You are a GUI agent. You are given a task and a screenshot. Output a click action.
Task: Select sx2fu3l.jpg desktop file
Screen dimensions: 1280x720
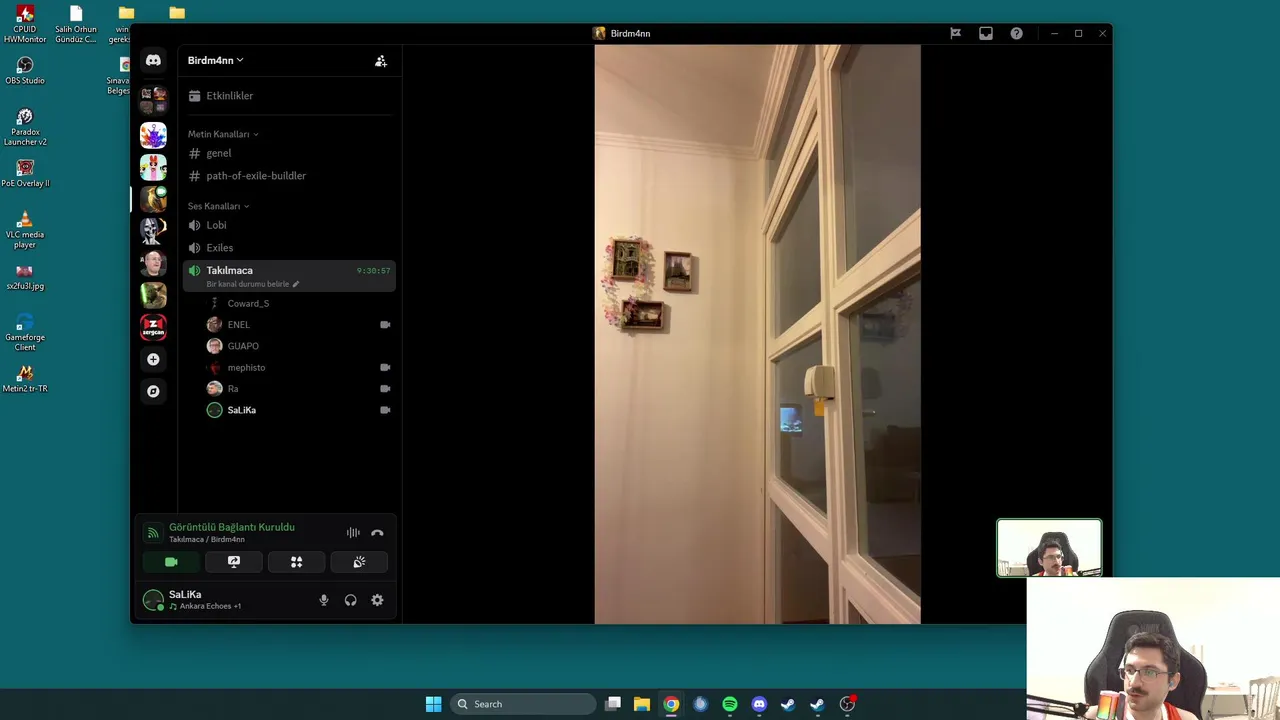[x=25, y=276]
